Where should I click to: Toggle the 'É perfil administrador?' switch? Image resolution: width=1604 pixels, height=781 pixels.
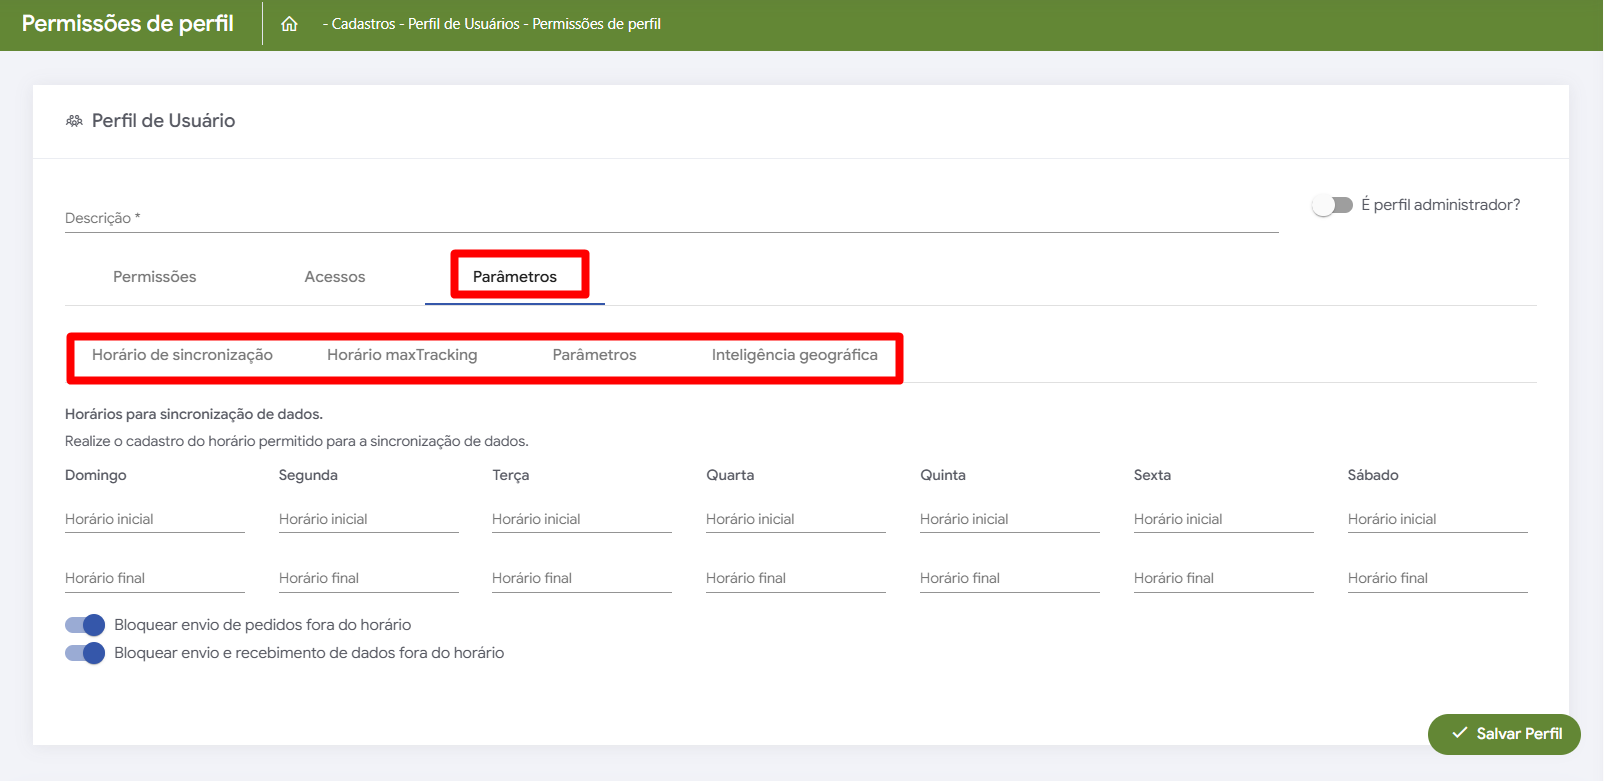tap(1332, 205)
